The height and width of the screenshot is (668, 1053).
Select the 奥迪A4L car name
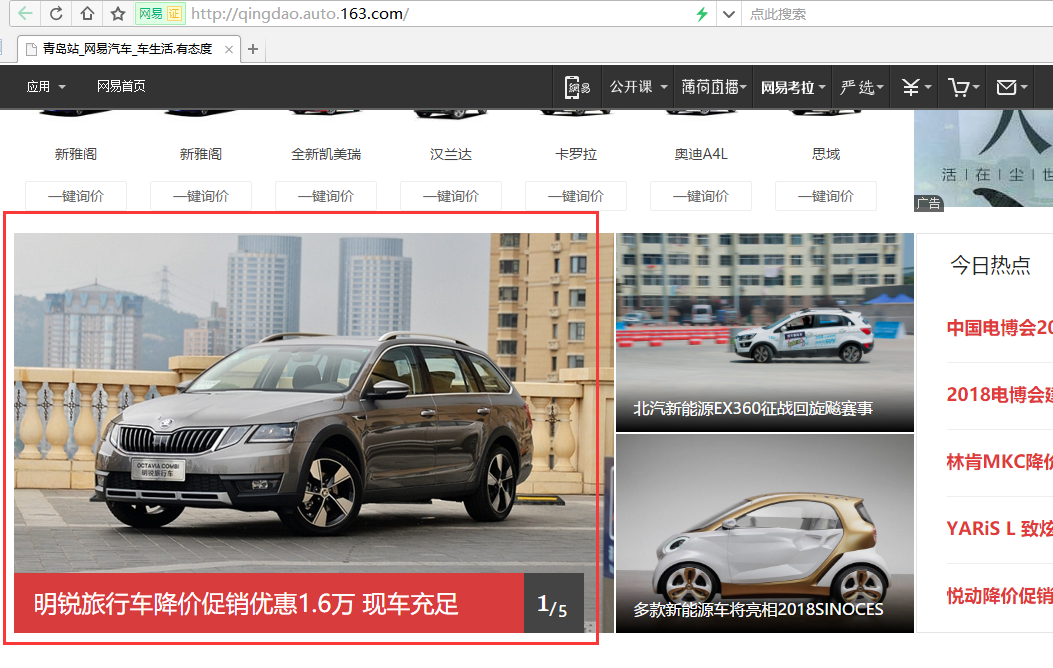coord(700,154)
